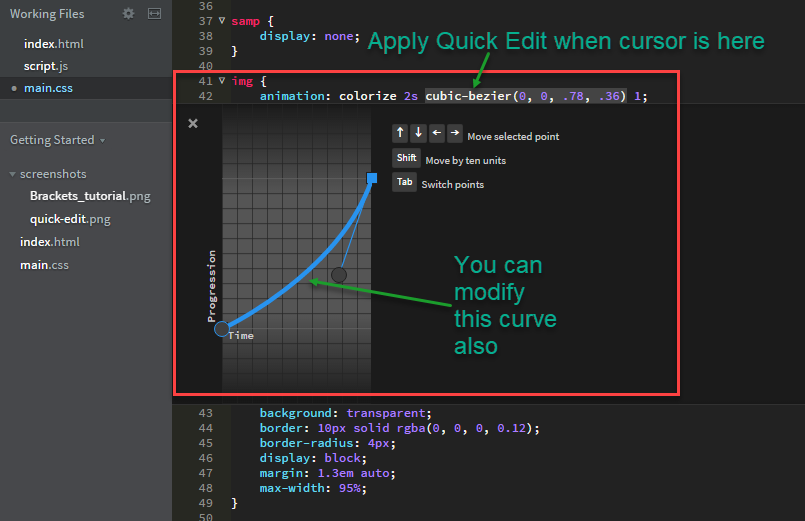Screen dimensions: 805x521
Task: Click the right arrow key hint
Action: (454, 133)
